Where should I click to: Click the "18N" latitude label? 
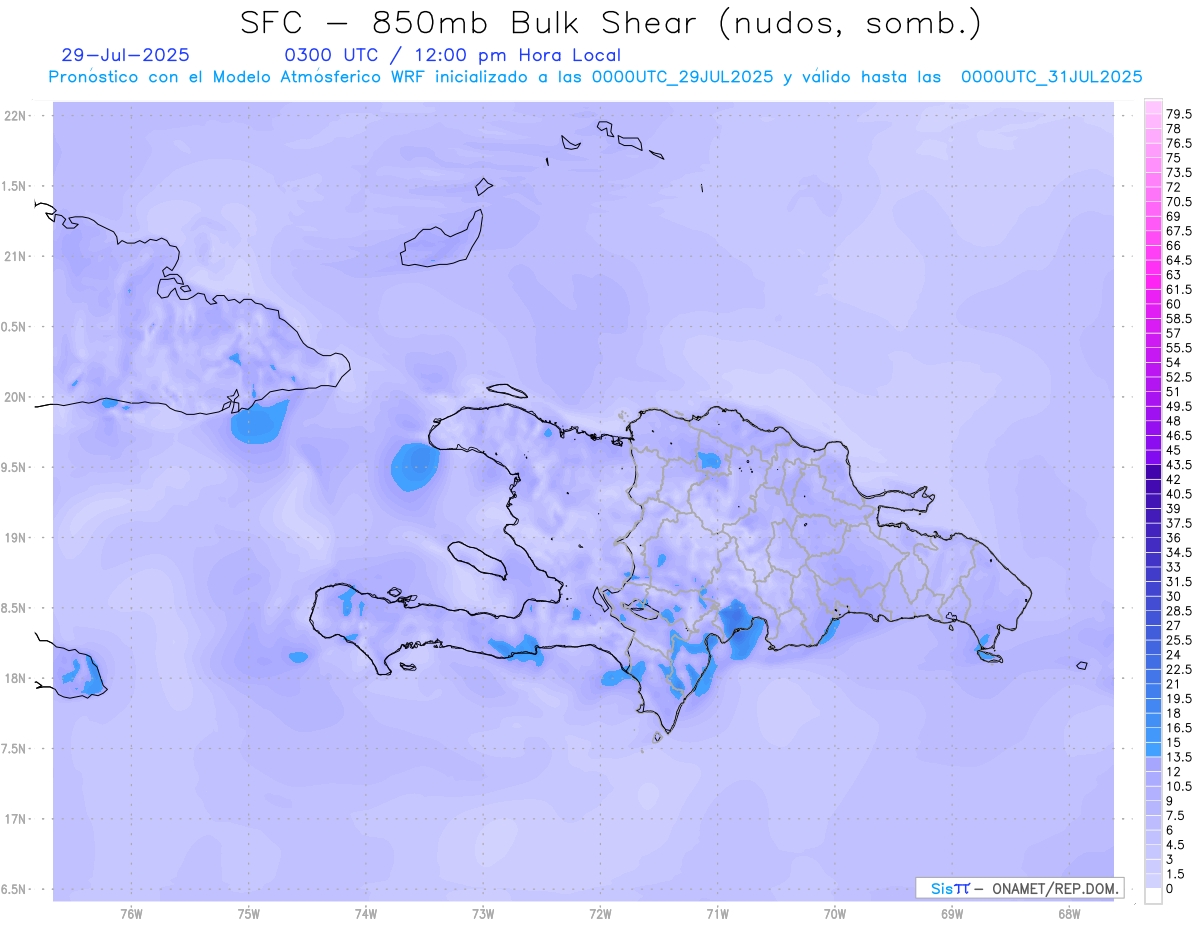15,679
